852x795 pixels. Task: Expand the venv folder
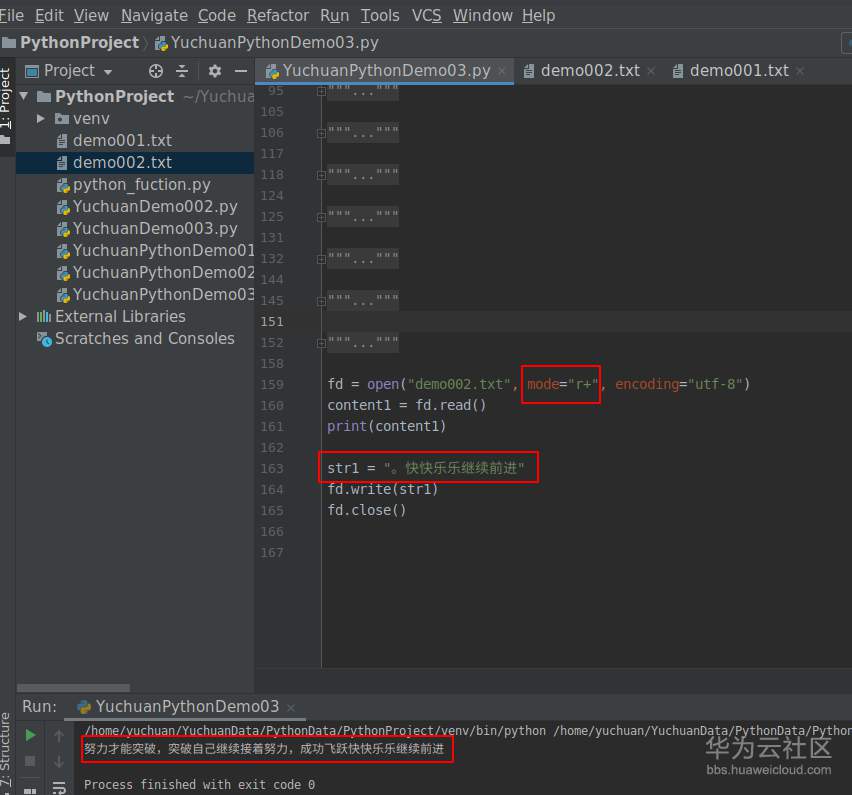[40, 118]
